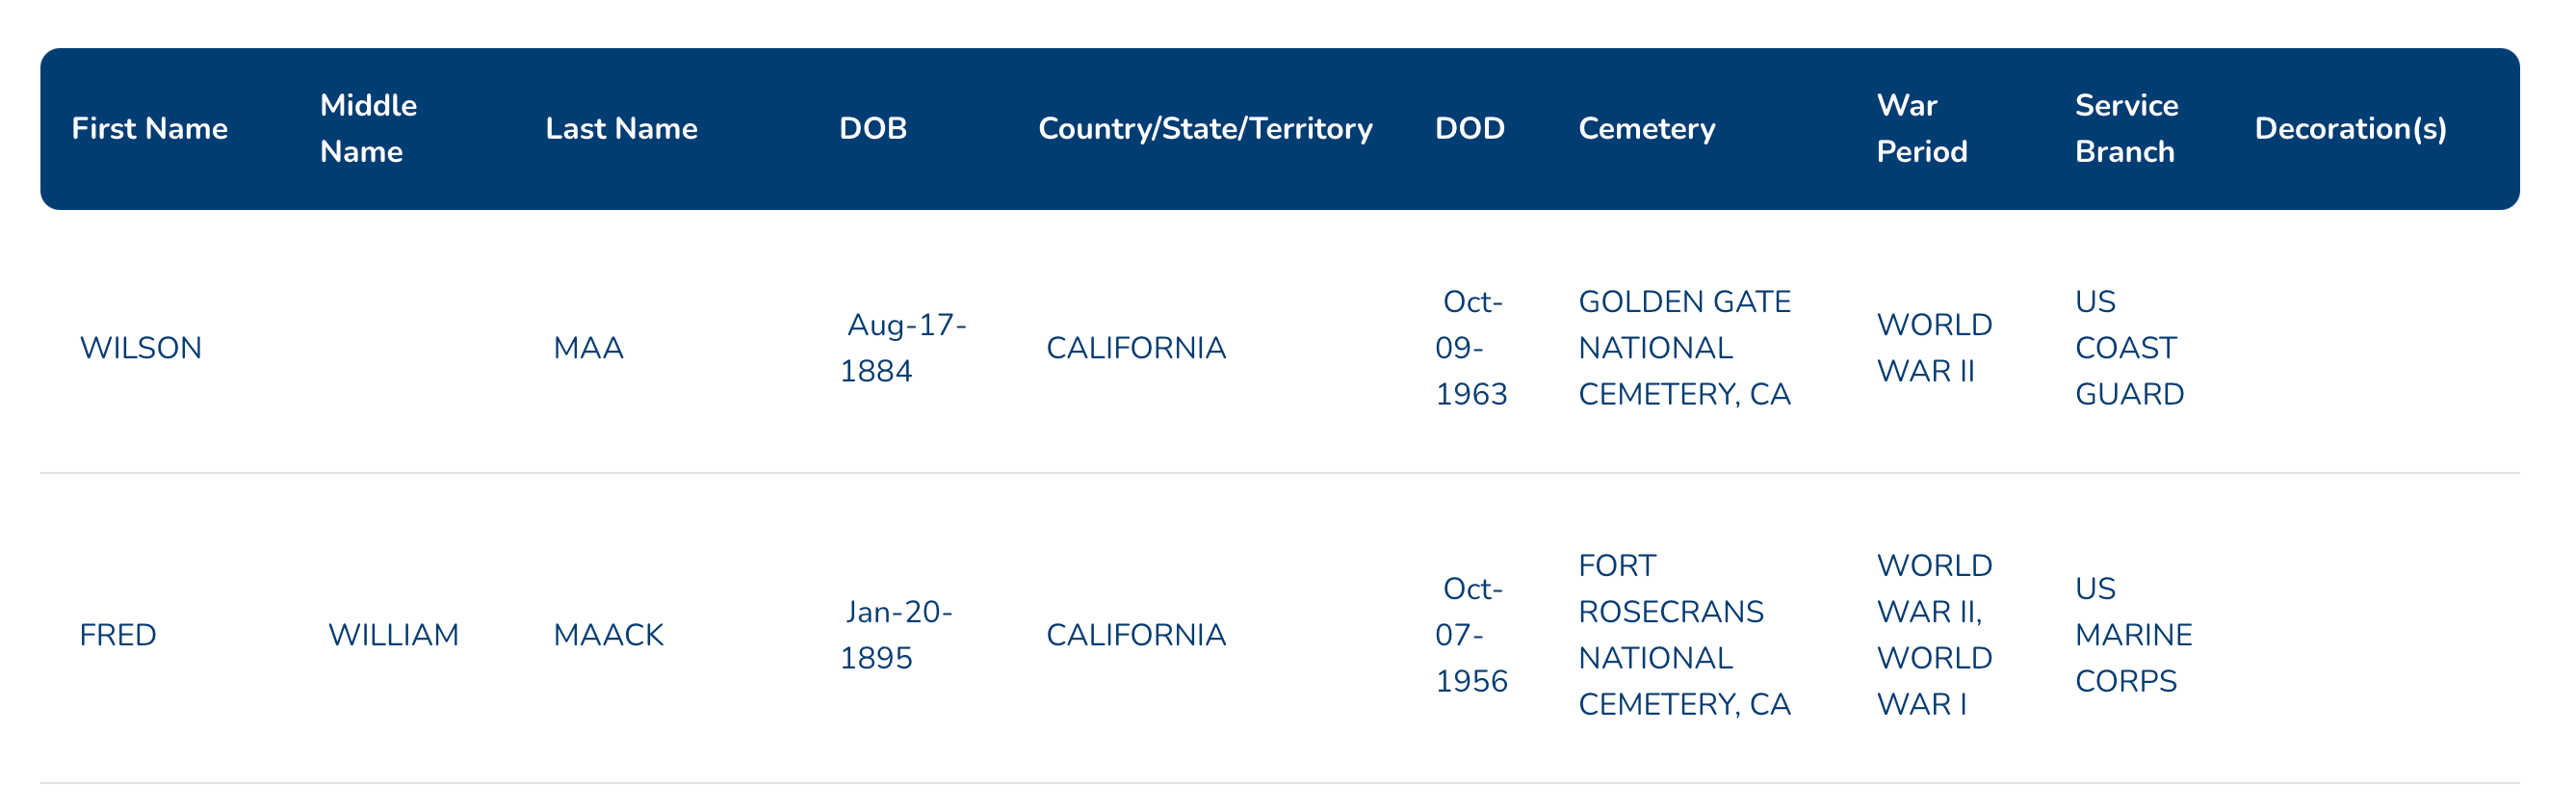Select the War Period column header
Viewport: 2576px width, 812px height.
pos(1921,129)
